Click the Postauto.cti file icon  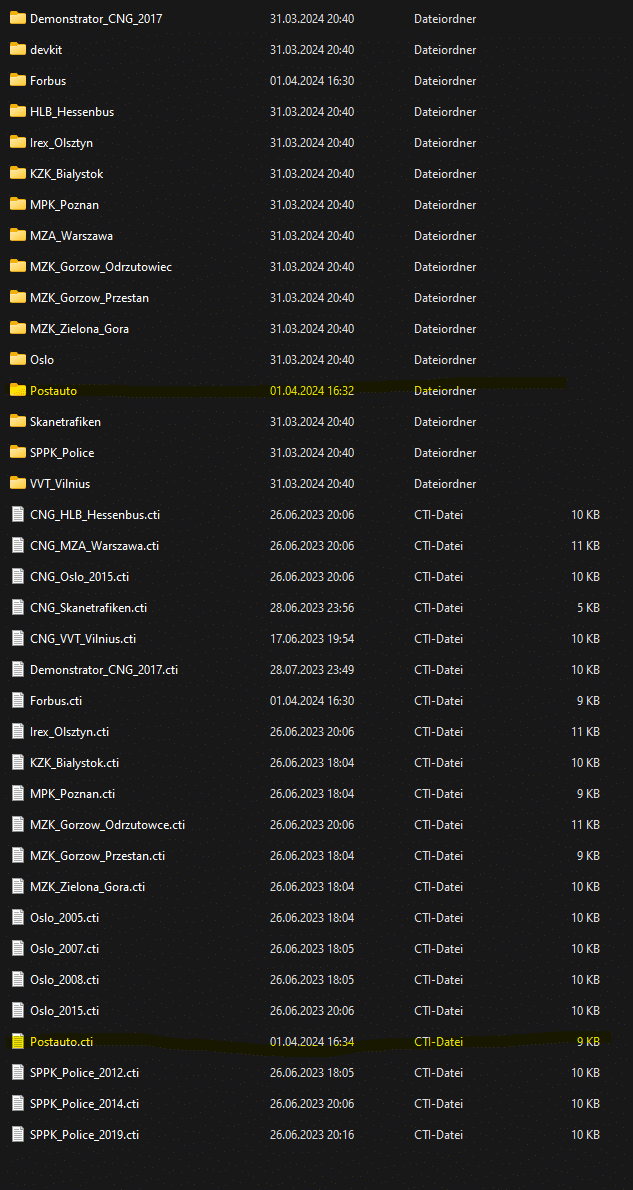(17, 1041)
